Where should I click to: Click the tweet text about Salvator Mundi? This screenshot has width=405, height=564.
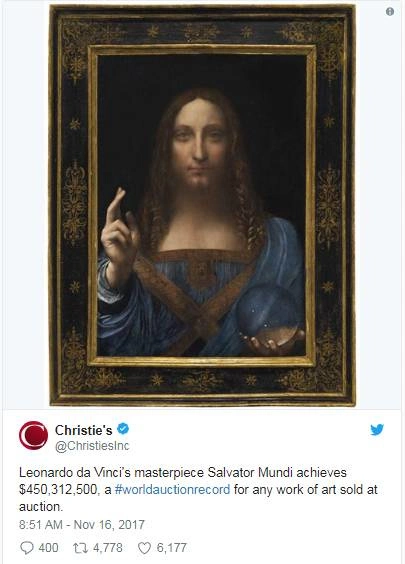pyautogui.click(x=199, y=489)
